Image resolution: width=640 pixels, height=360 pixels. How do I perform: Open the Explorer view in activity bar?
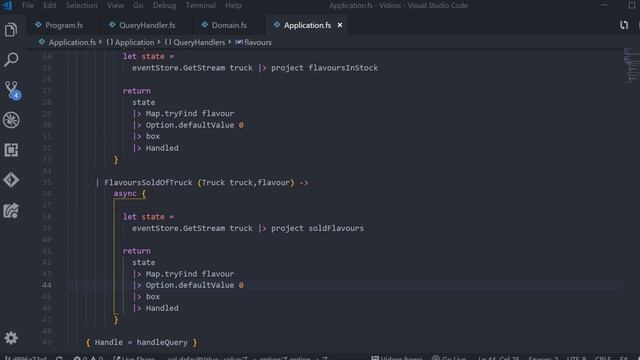(x=11, y=30)
